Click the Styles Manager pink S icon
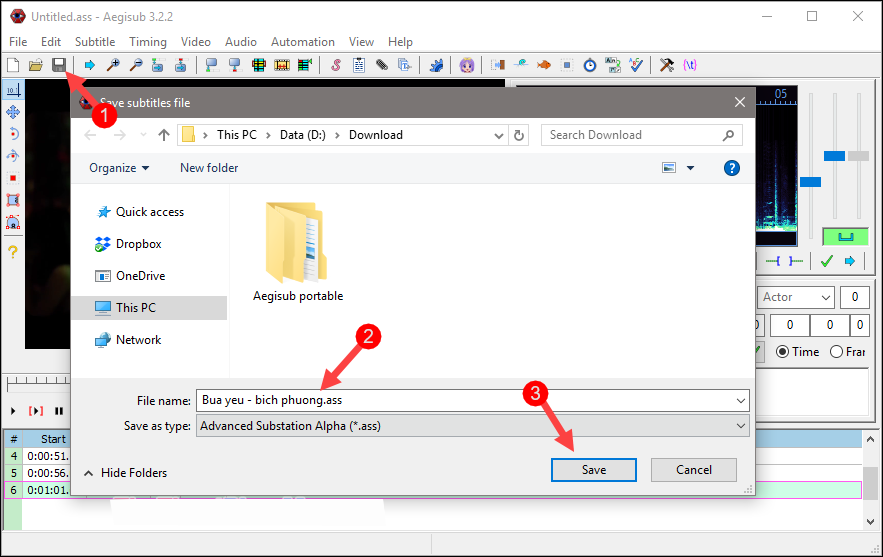The height and width of the screenshot is (557, 883). click(336, 65)
